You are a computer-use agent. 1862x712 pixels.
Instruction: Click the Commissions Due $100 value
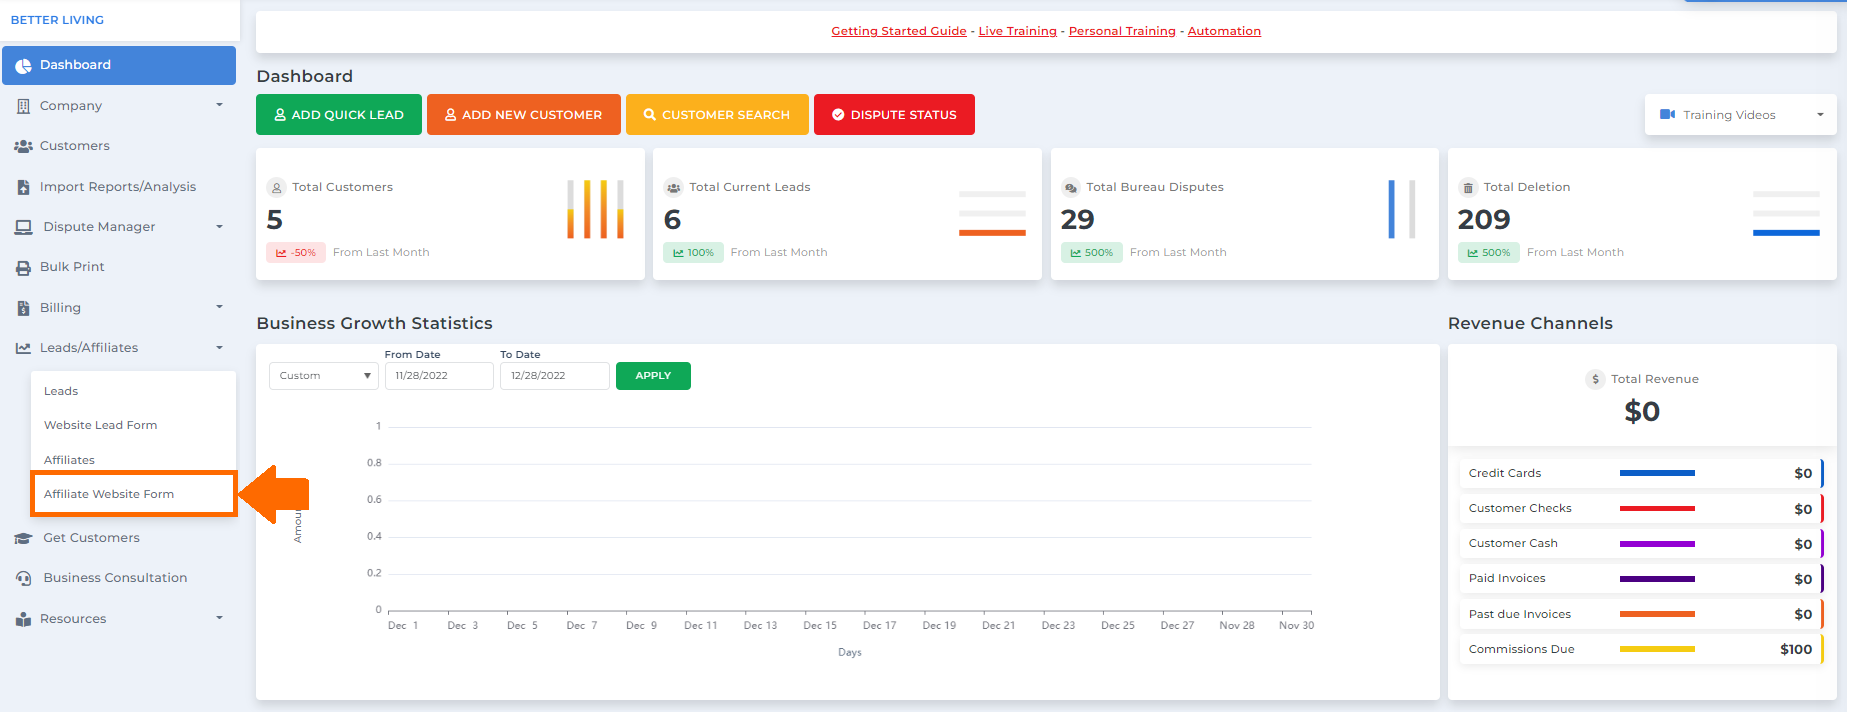(x=1796, y=649)
